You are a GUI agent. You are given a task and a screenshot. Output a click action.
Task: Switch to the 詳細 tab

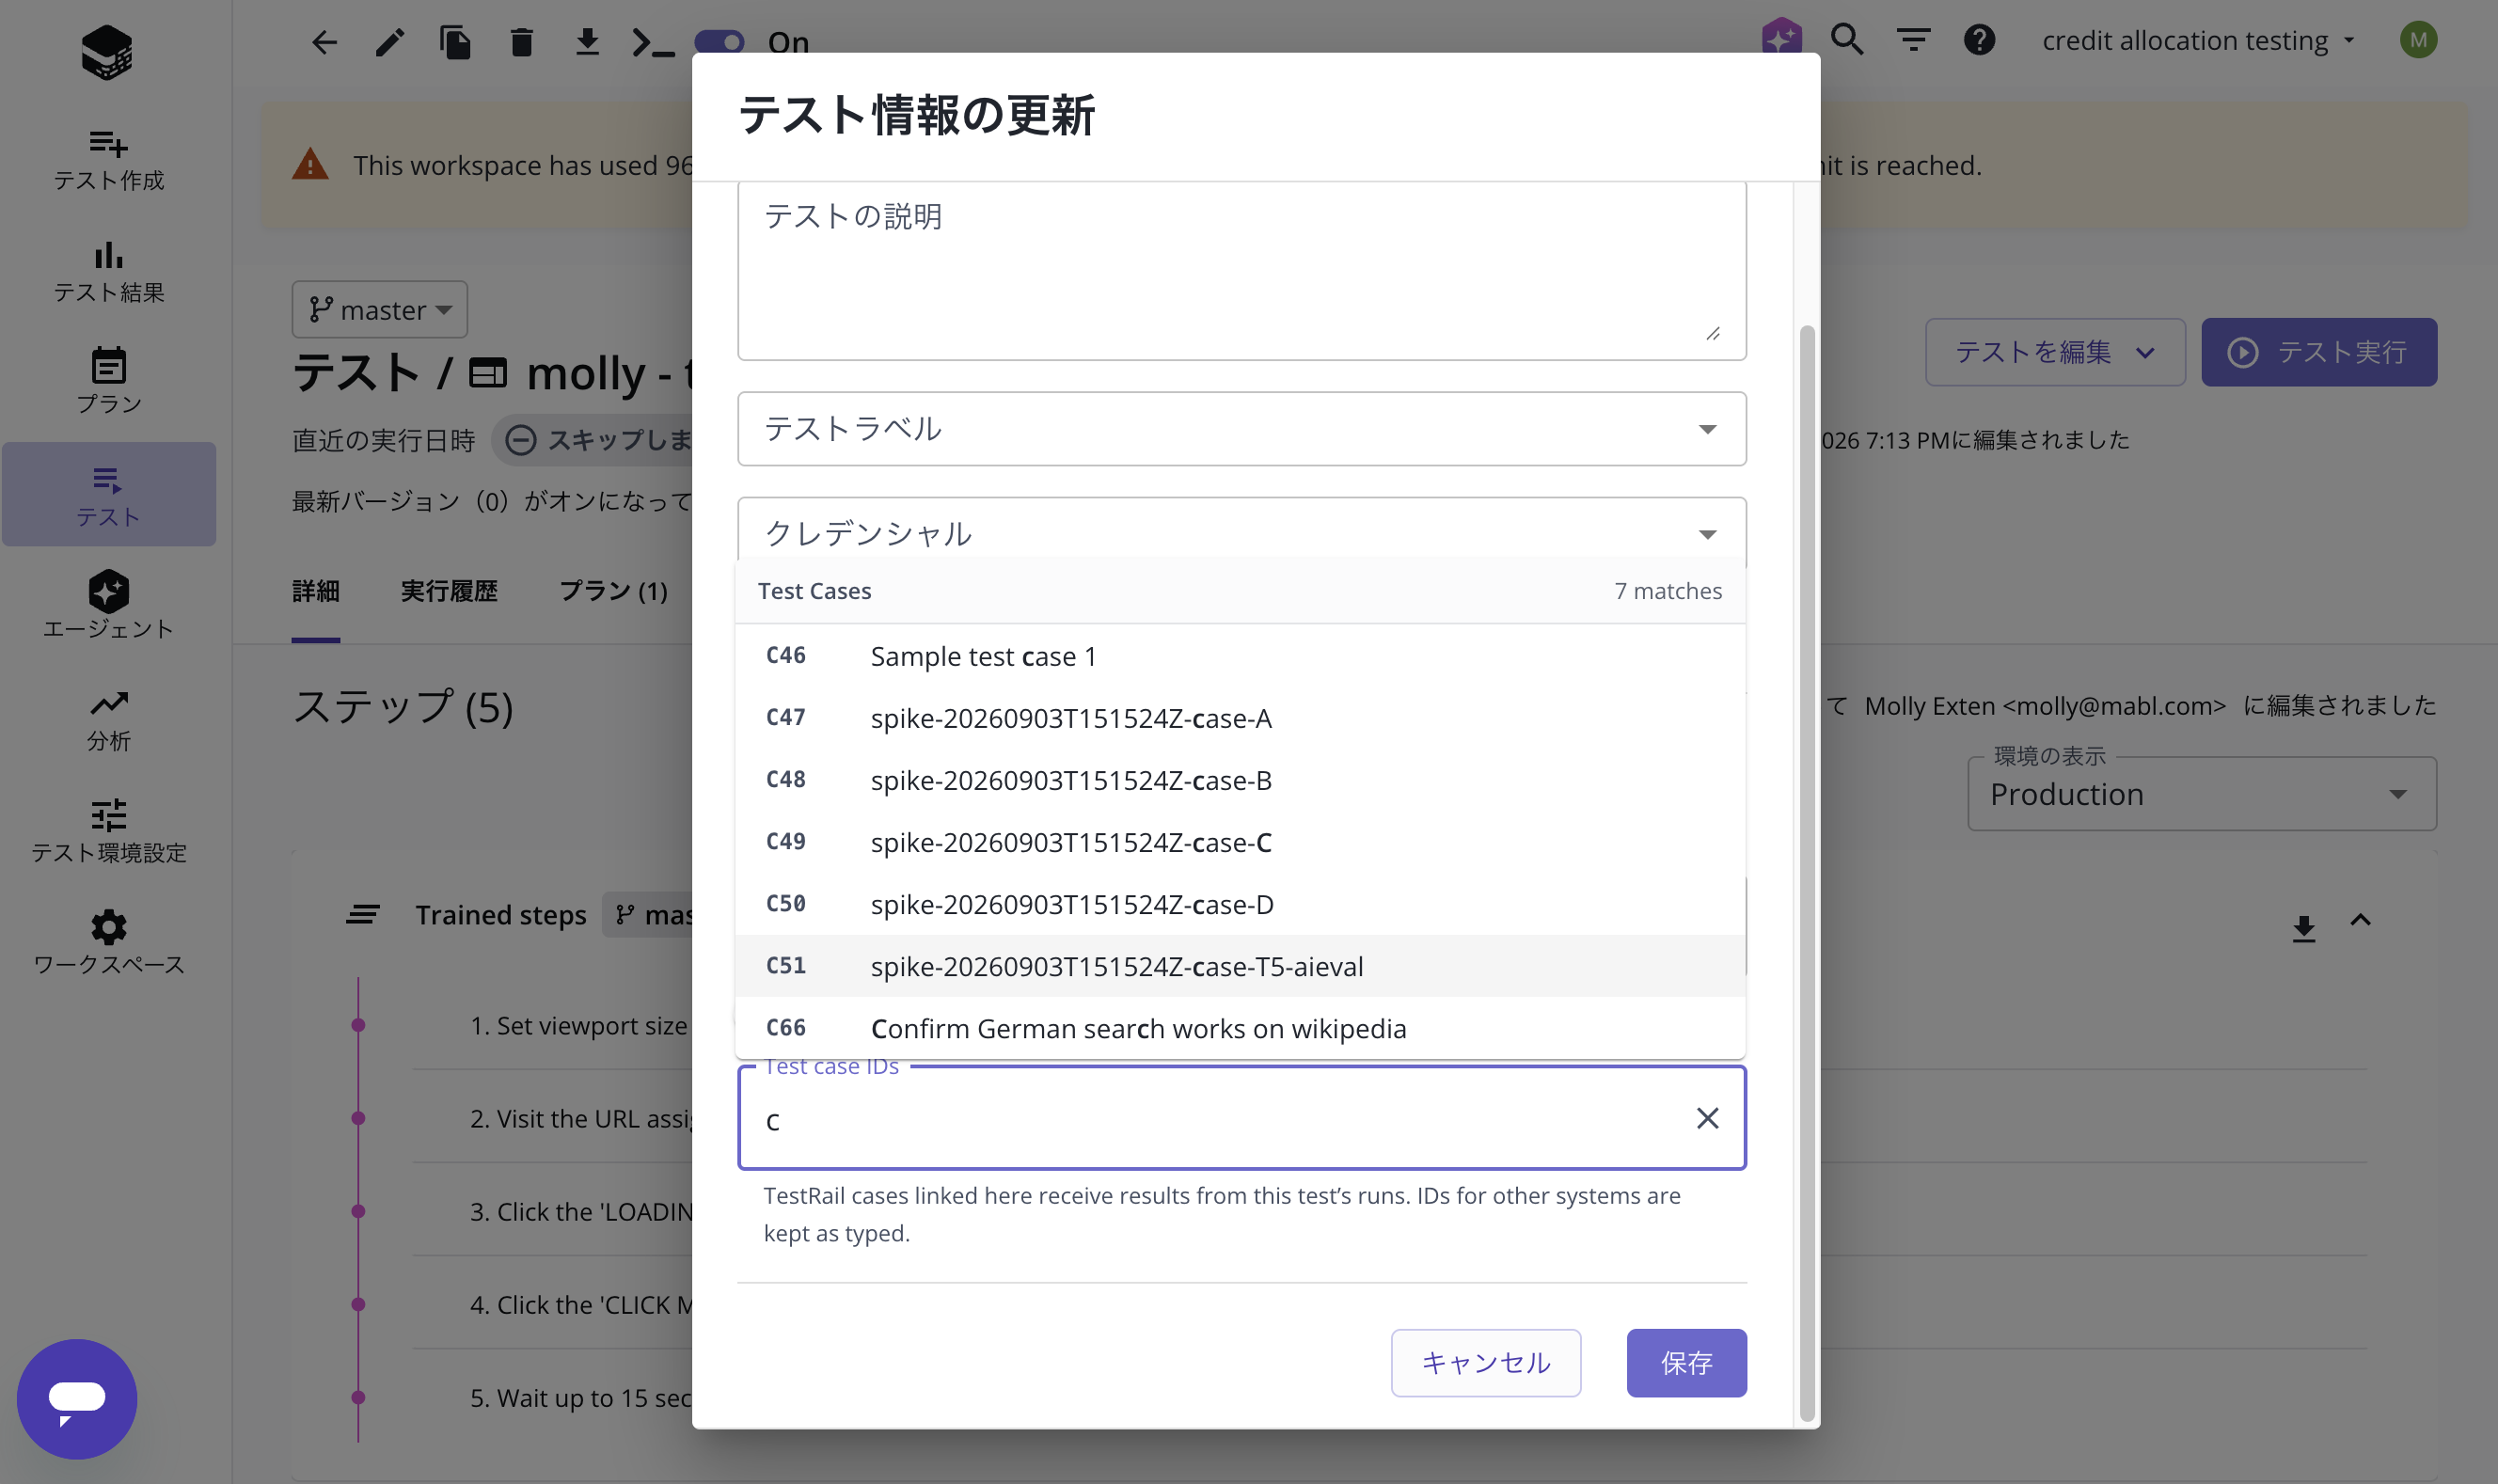[316, 591]
